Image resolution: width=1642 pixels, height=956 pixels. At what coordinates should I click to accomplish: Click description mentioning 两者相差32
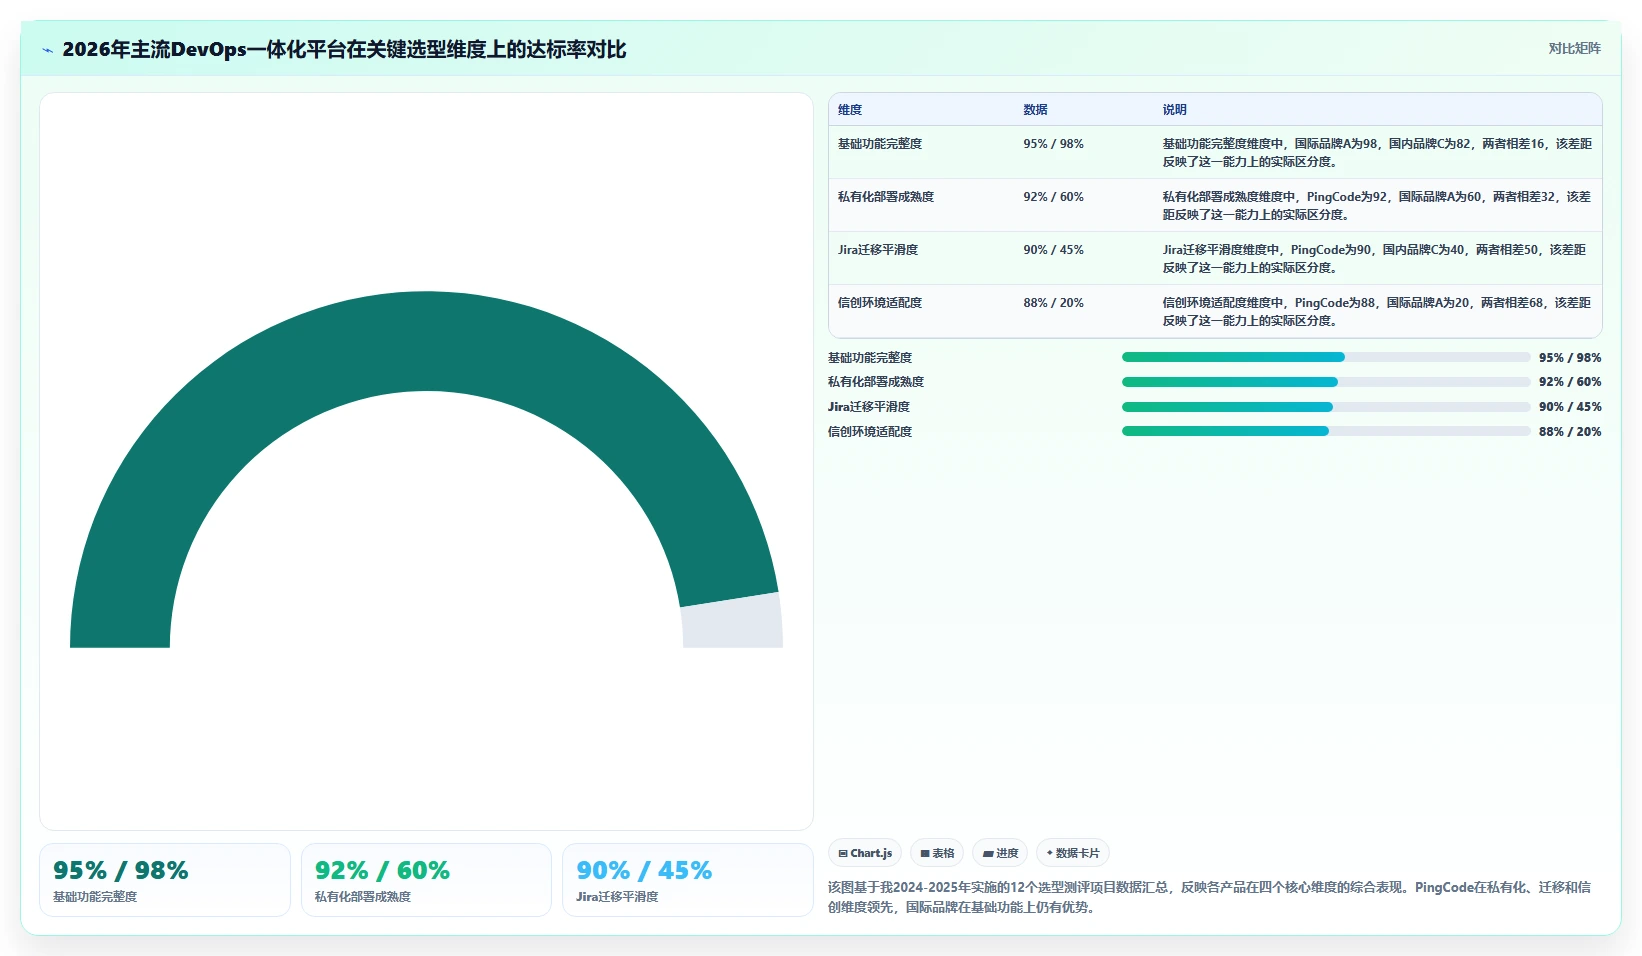pos(1377,206)
